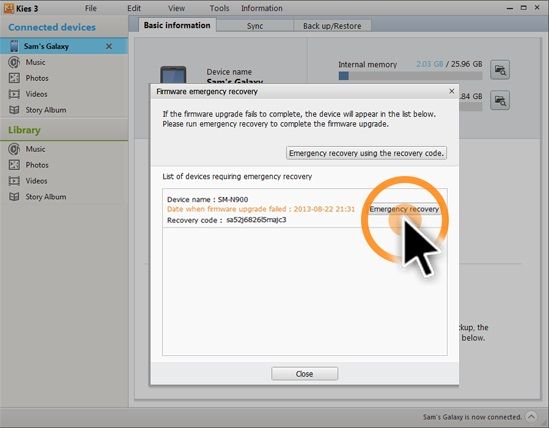Viewport: 555px width, 431px height.
Task: Browse internal memory with the folder search icon
Action: coord(499,70)
